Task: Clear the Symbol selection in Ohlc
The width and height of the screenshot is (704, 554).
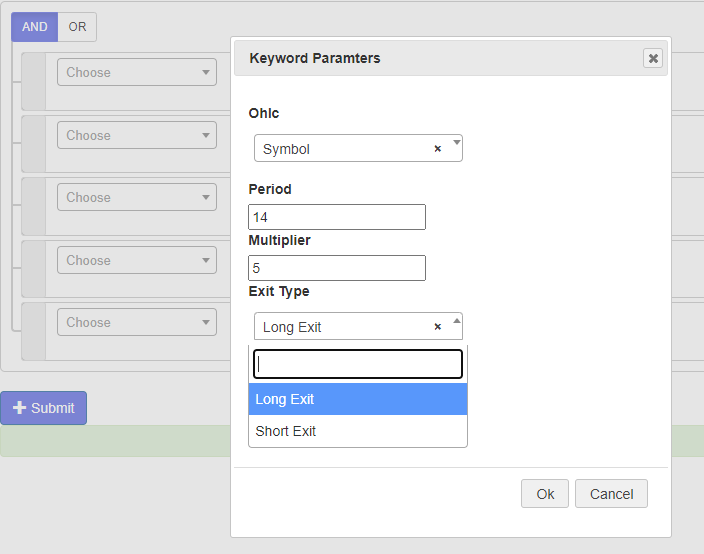Action: [x=438, y=149]
